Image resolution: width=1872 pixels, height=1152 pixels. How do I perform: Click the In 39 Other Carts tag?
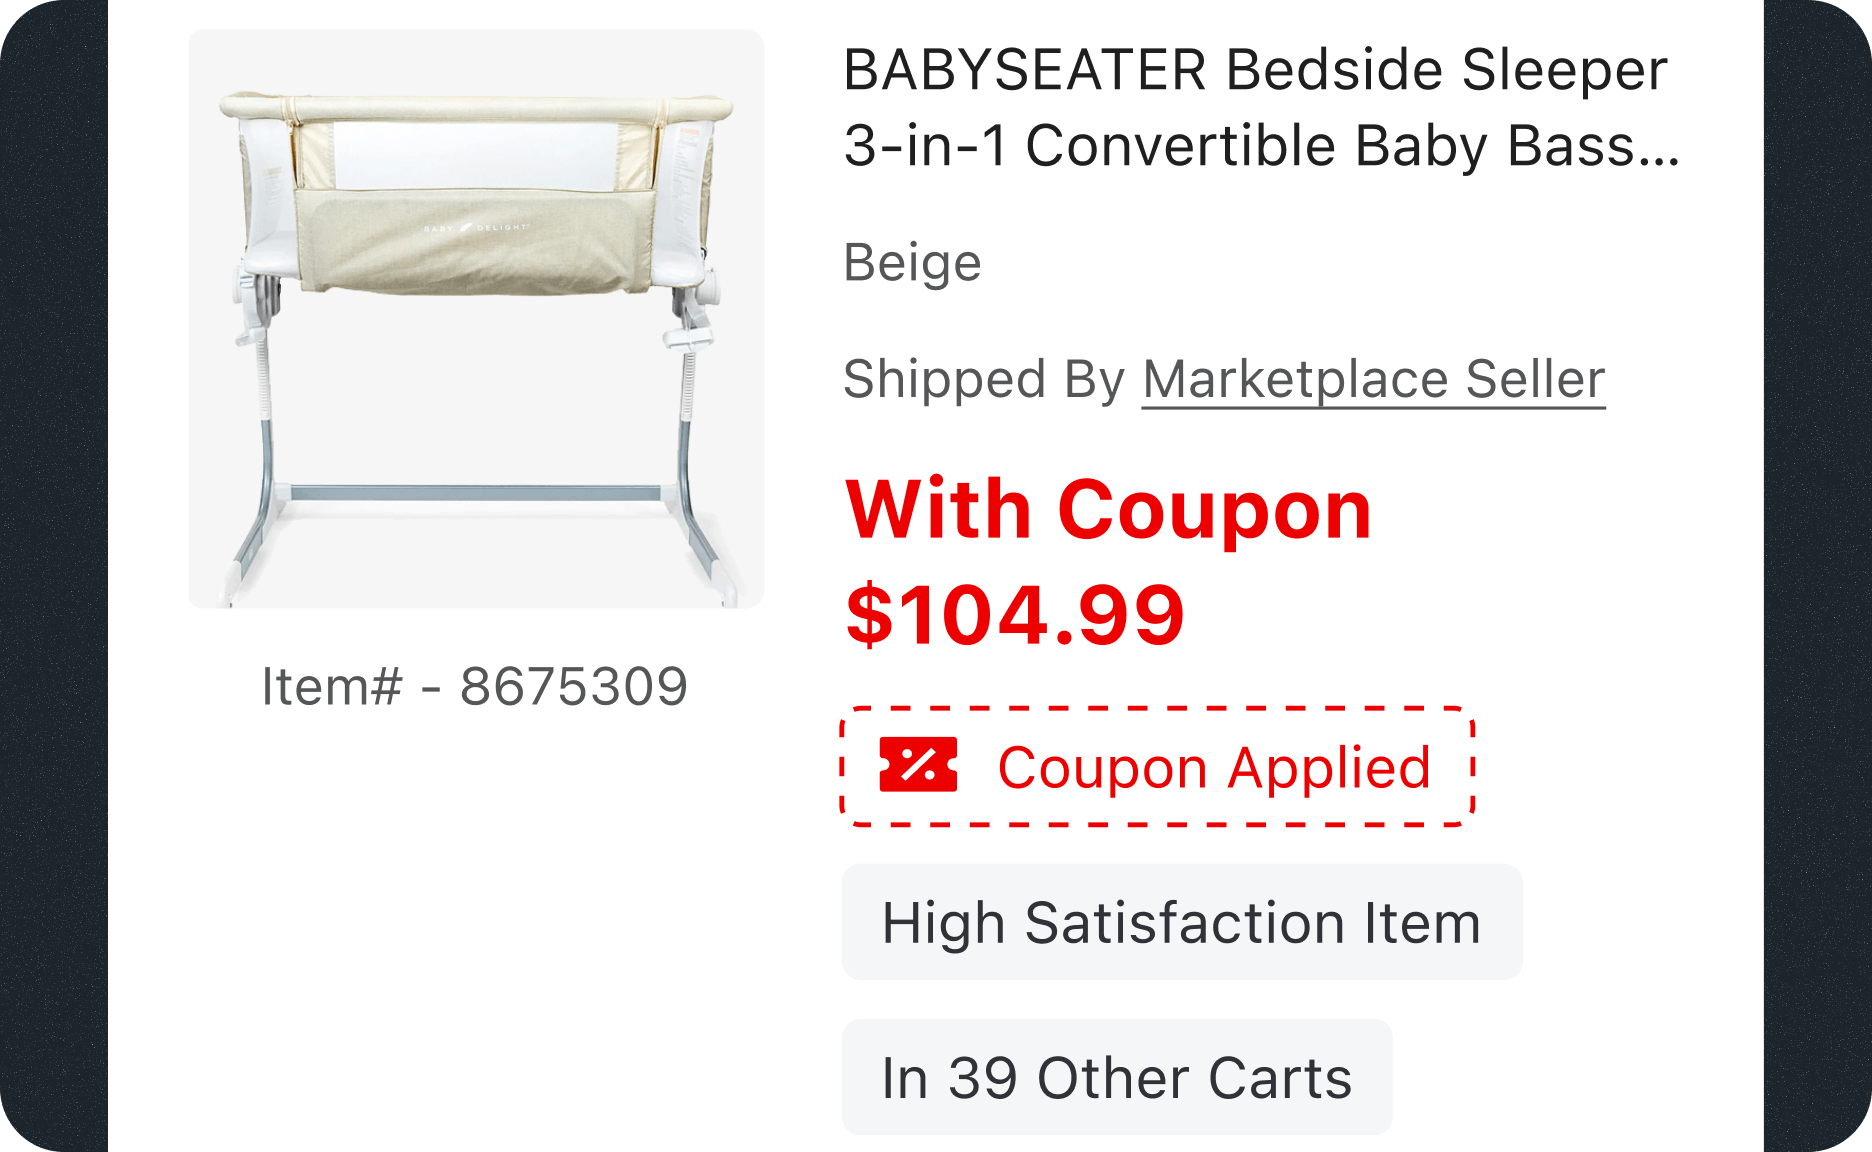click(x=1117, y=1077)
